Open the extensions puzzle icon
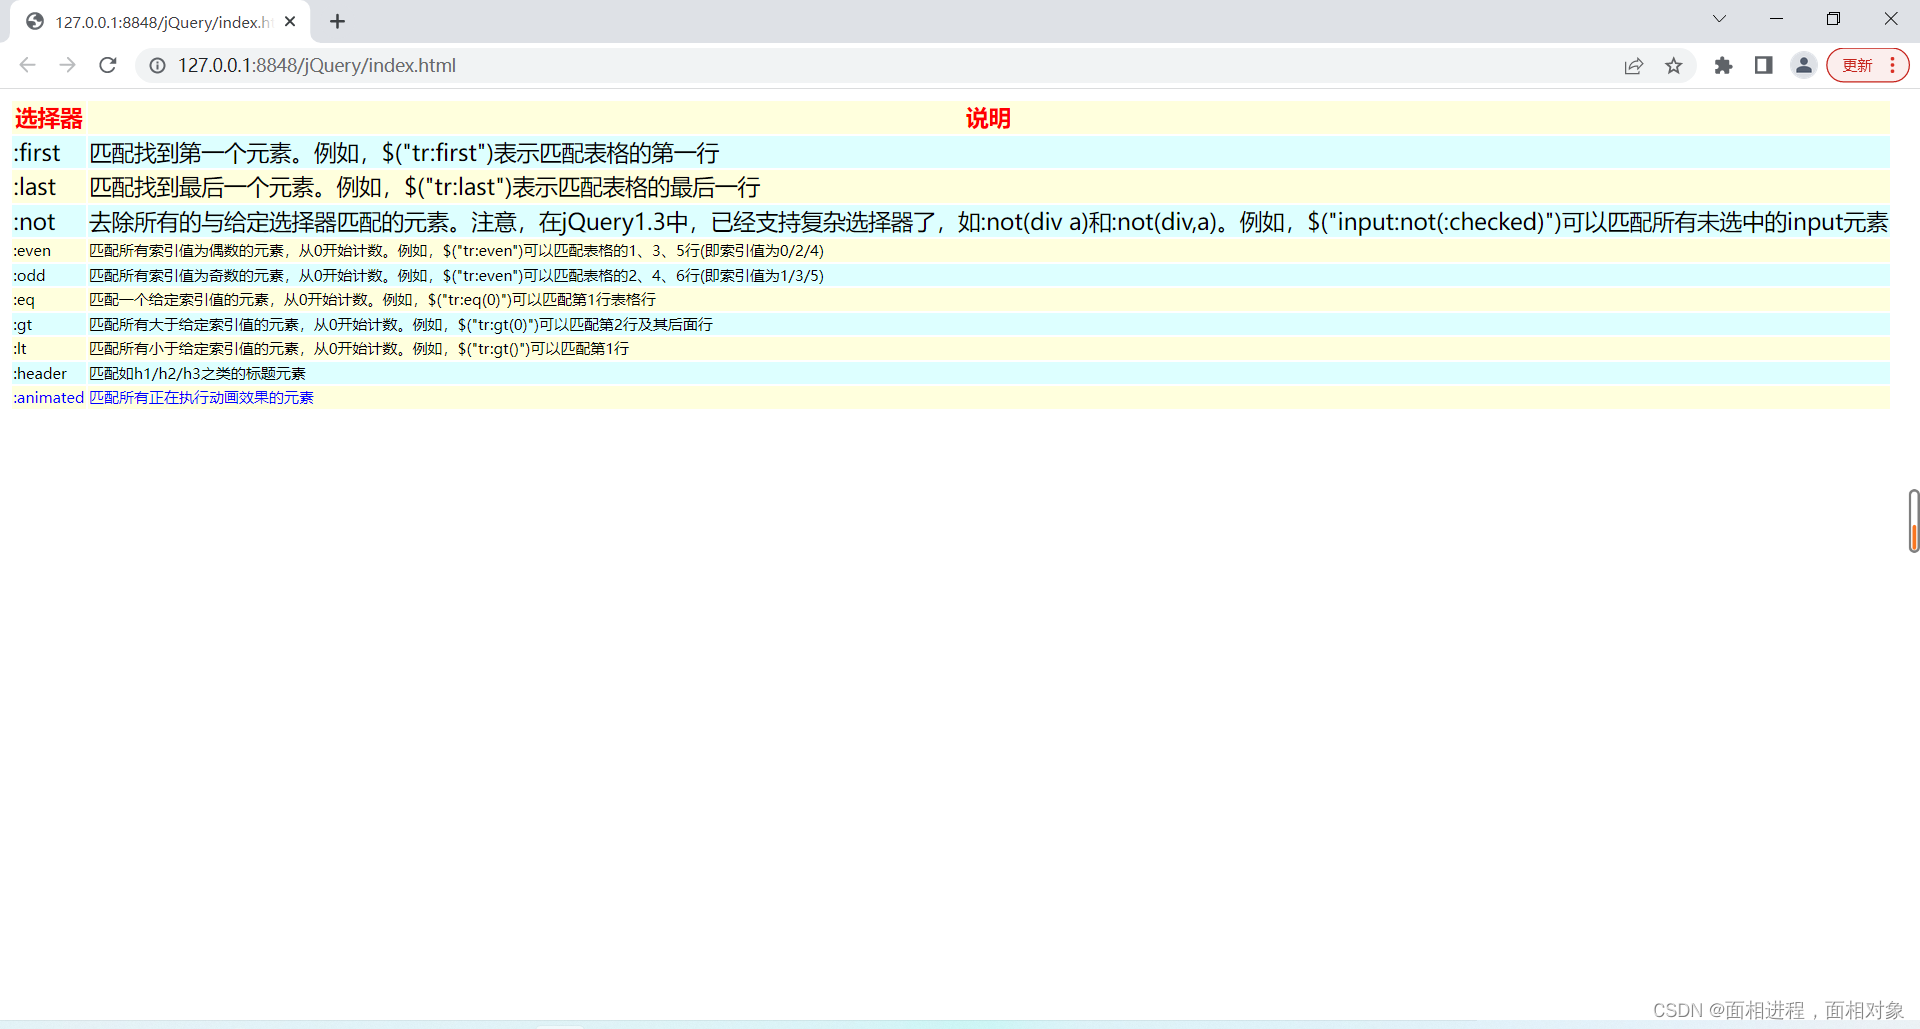This screenshot has height=1029, width=1920. click(1723, 65)
